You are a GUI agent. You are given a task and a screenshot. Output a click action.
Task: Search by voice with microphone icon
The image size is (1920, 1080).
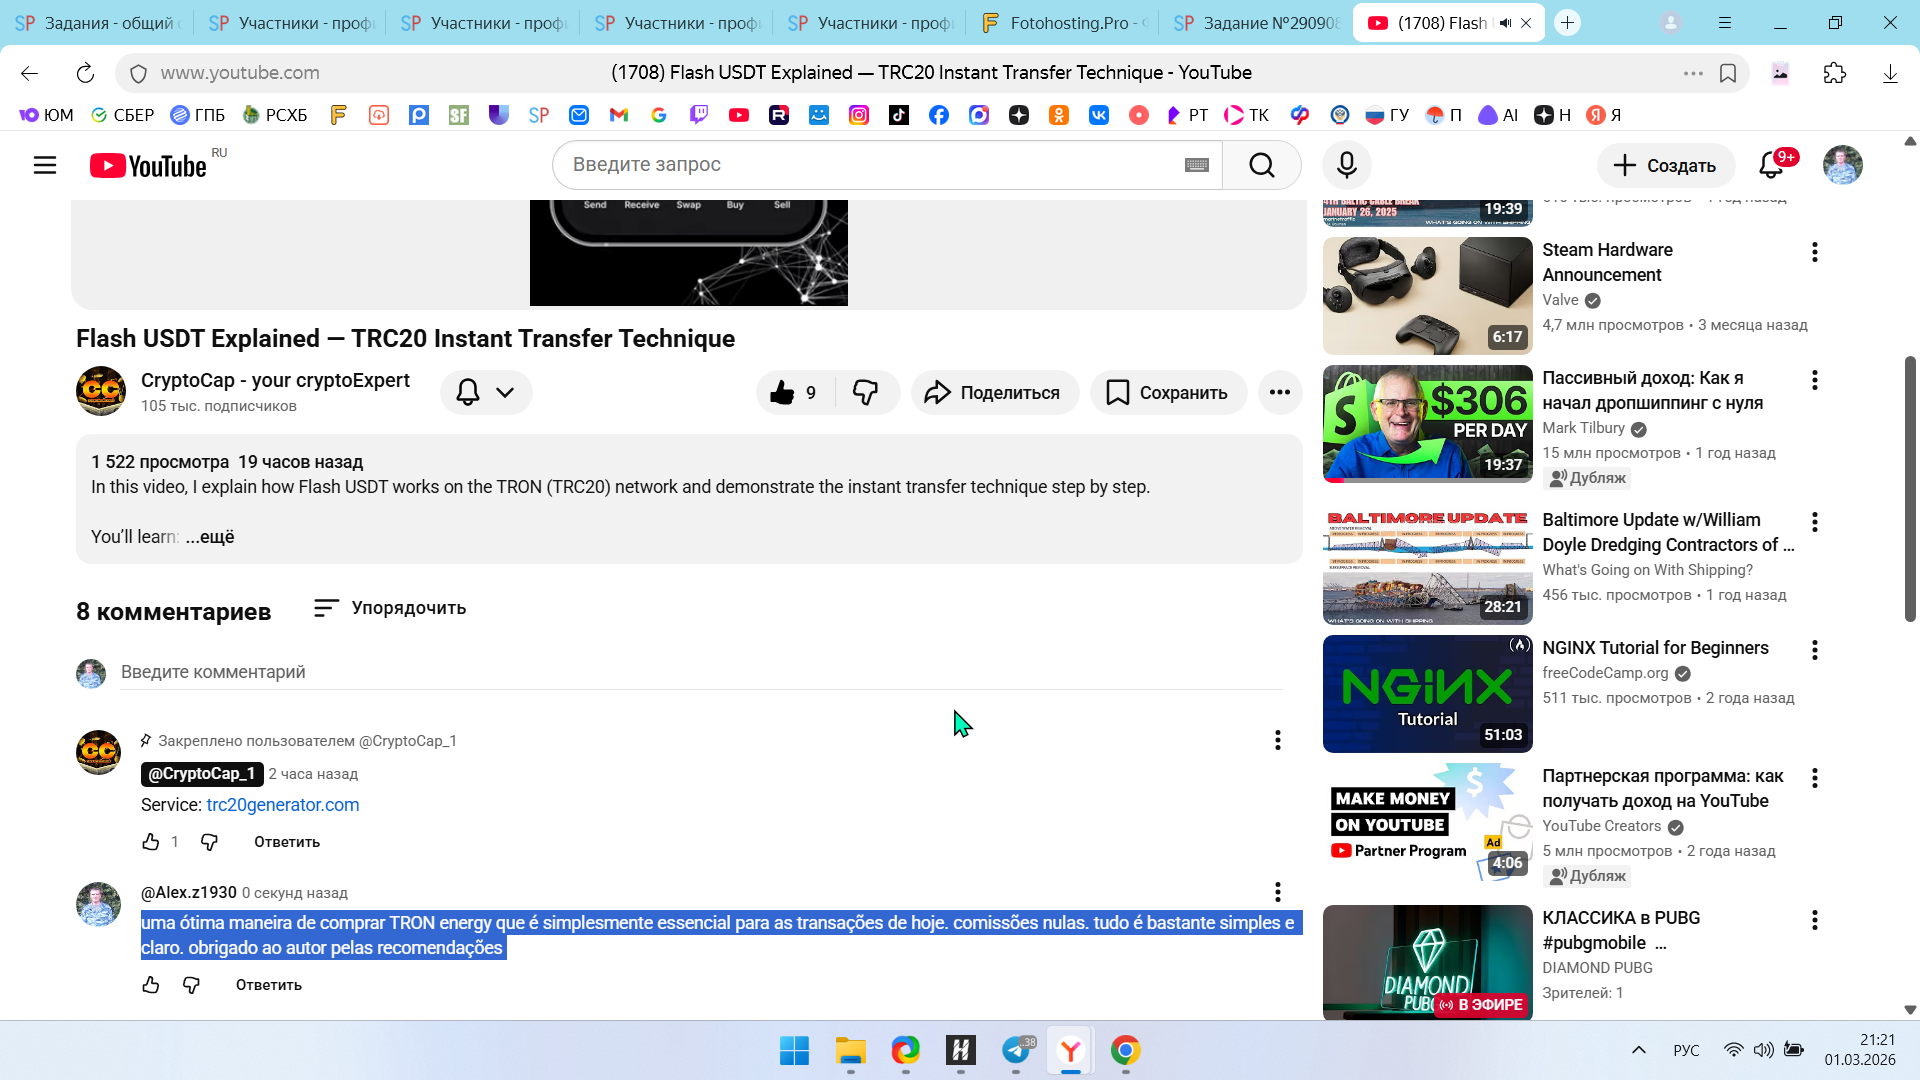(1346, 165)
